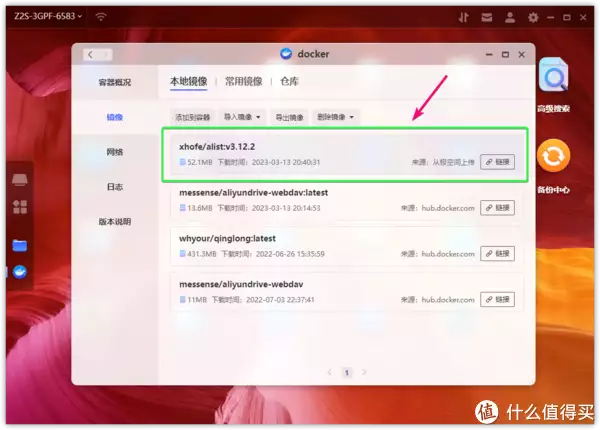Click 链接 button for xhofe/alist:v3.12.2
The height and width of the screenshot is (430, 600).
coord(497,162)
